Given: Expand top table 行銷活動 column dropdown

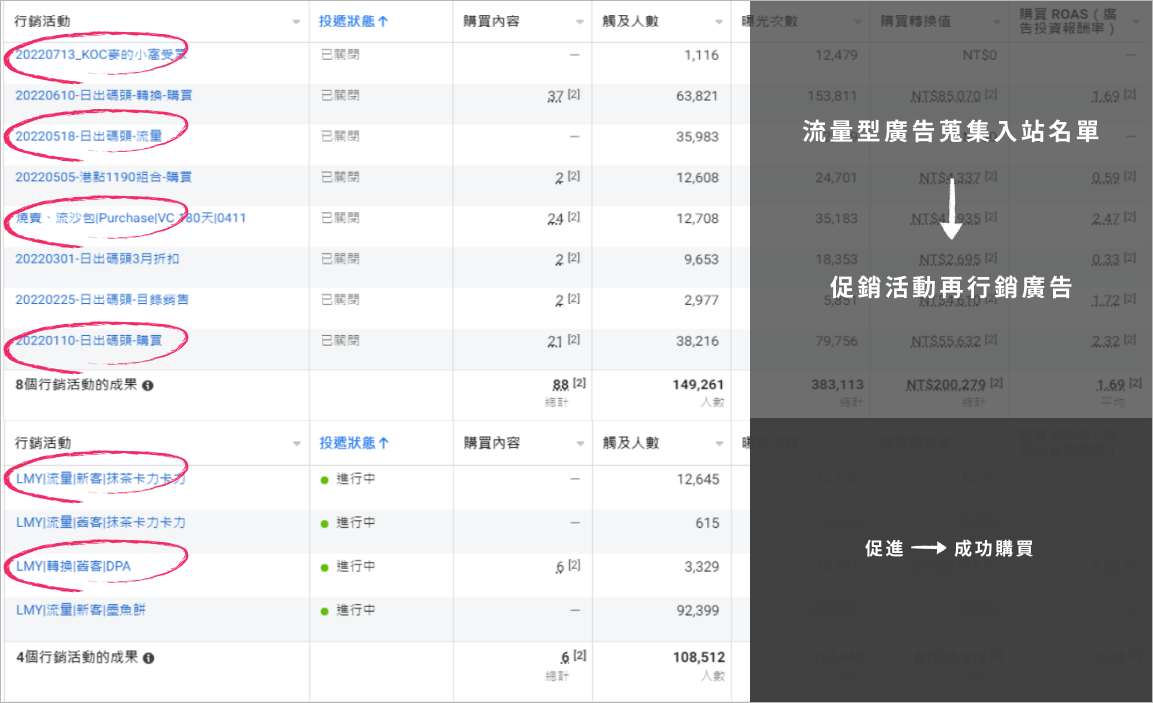Looking at the screenshot, I should coord(296,22).
